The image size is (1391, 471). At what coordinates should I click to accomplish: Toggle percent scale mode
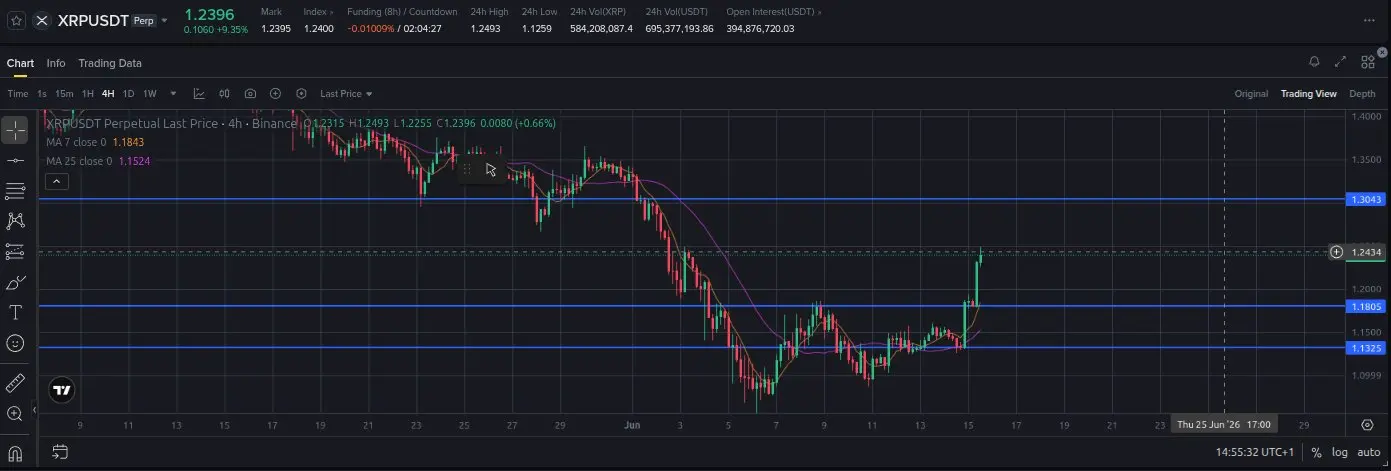1316,453
